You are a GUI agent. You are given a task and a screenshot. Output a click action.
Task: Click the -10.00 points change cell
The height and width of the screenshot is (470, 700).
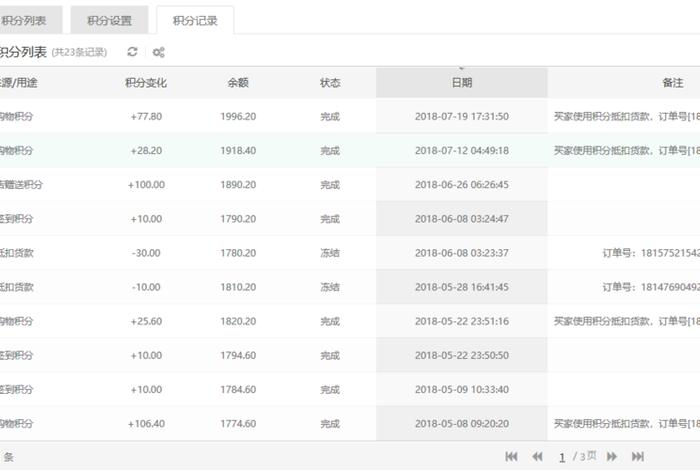(x=146, y=287)
